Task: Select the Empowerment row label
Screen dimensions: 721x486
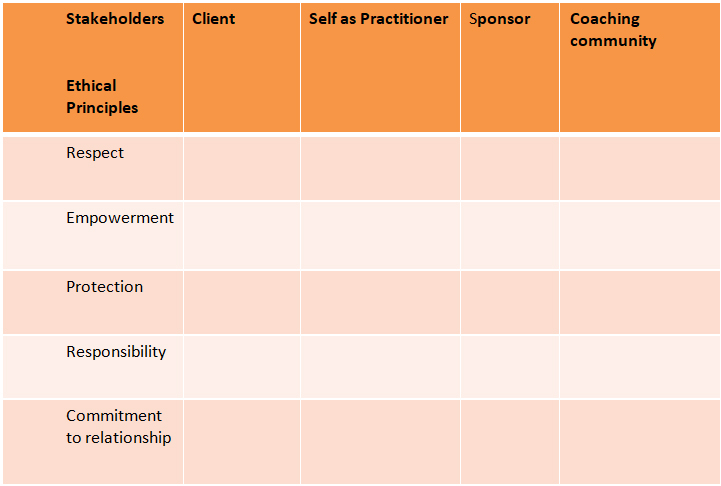Action: coord(120,218)
